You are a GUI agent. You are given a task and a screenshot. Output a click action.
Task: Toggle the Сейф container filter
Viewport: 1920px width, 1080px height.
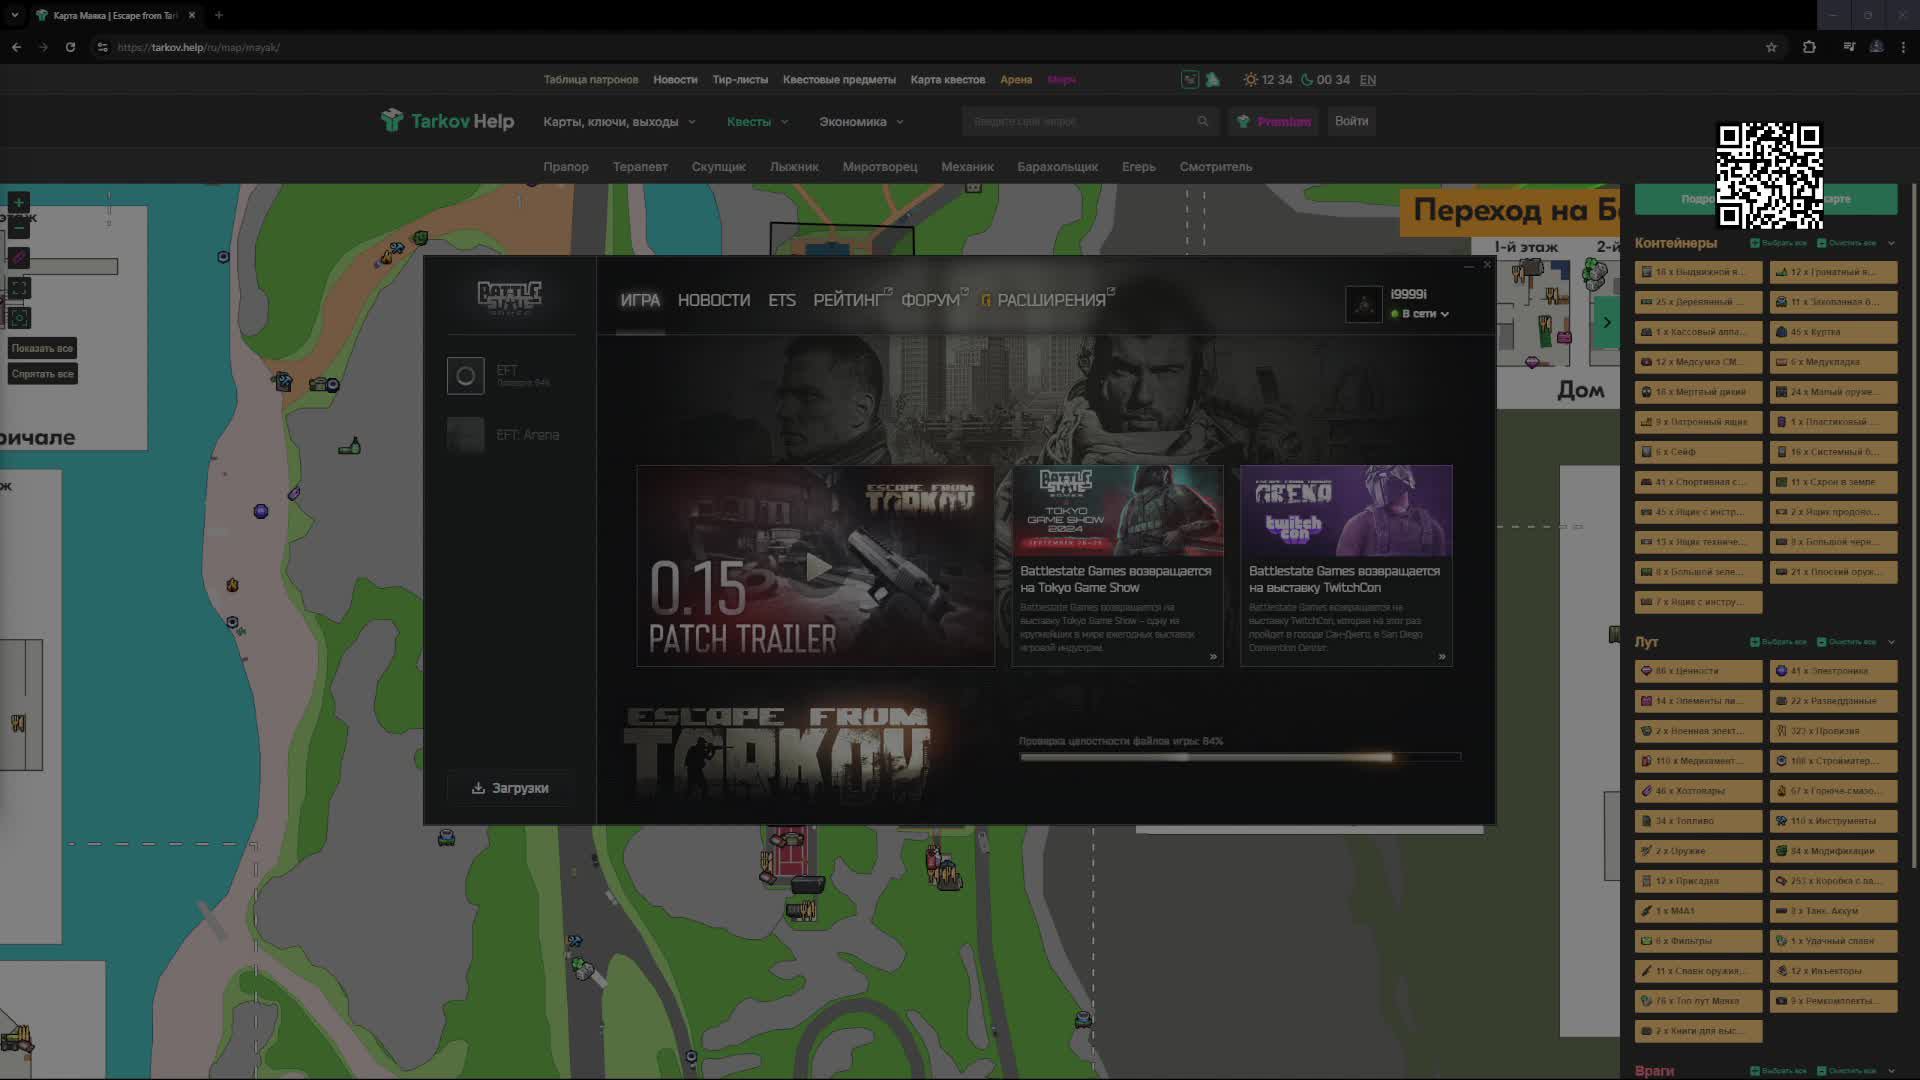1698,452
